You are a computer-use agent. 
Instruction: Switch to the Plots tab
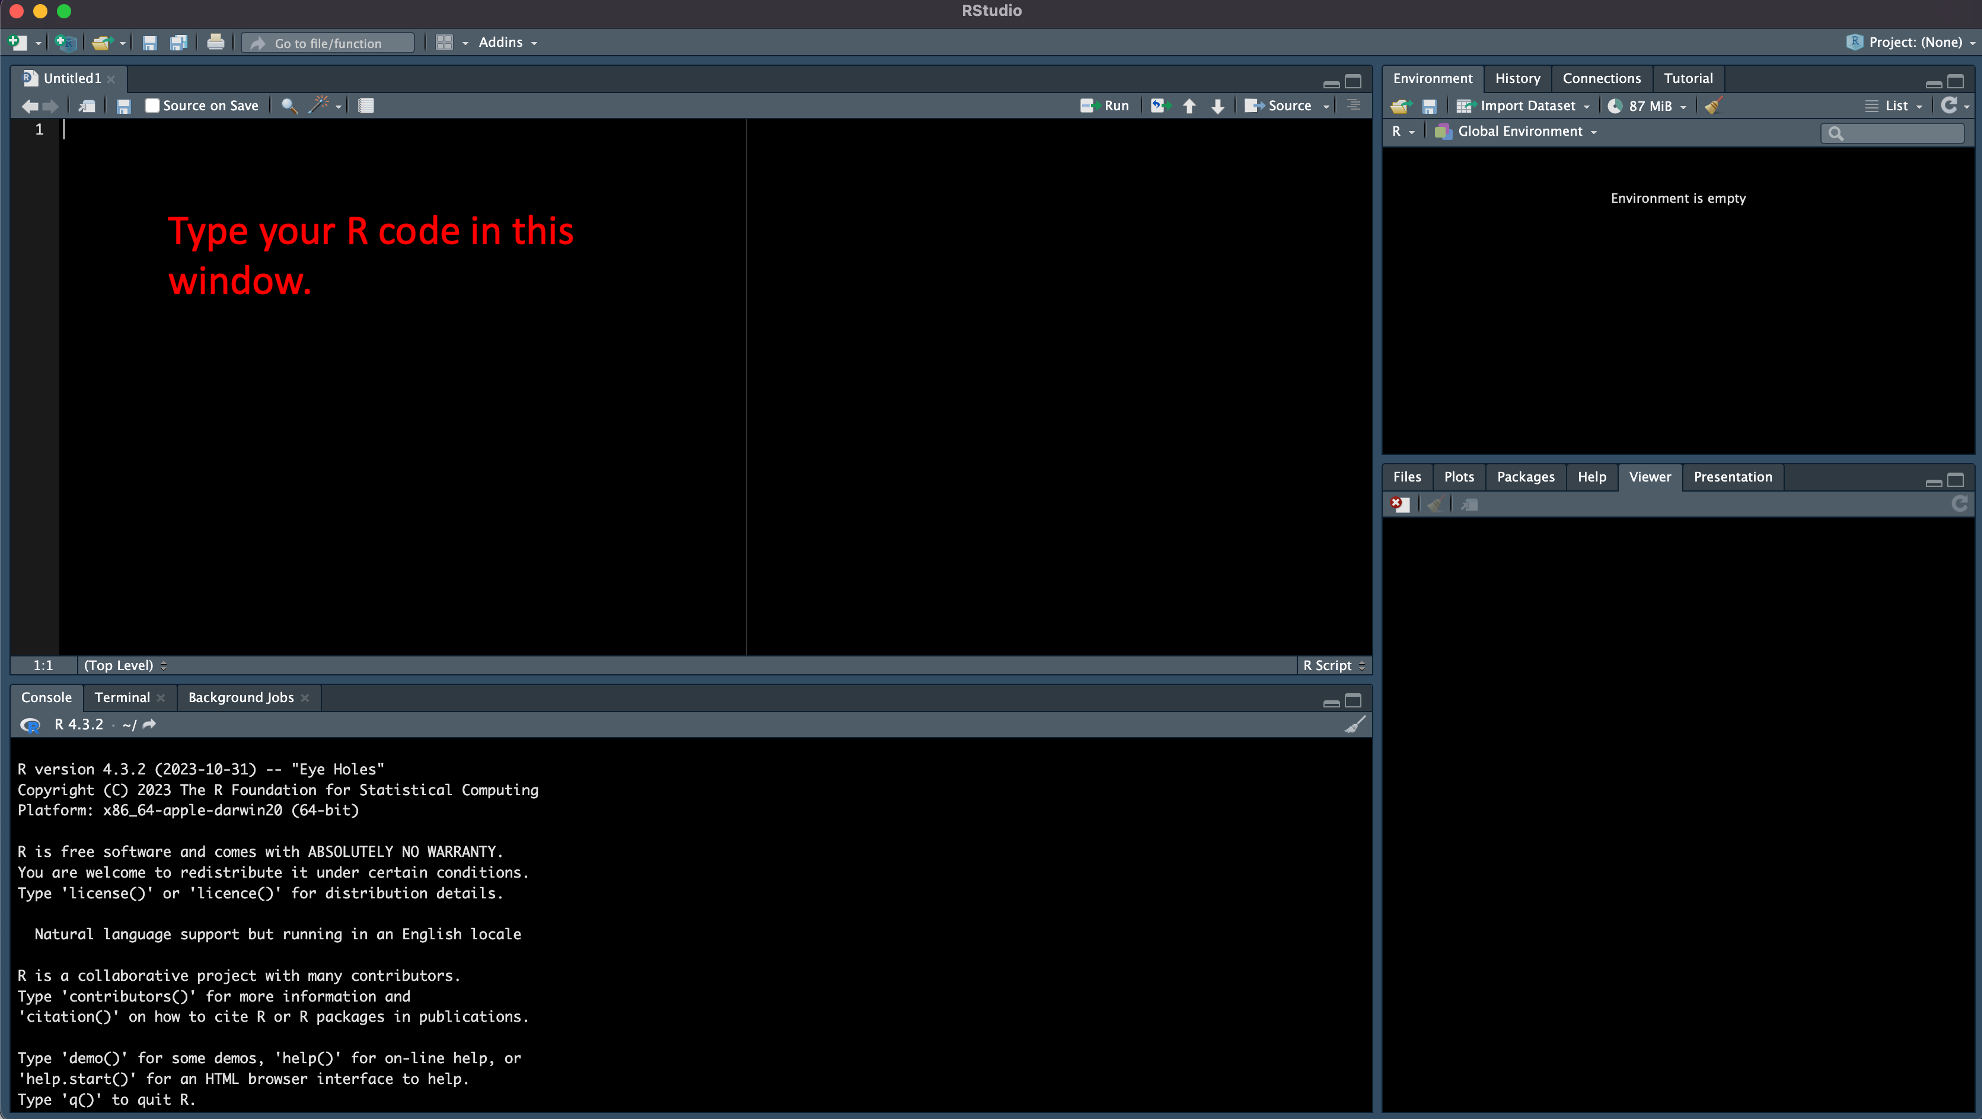click(x=1459, y=477)
